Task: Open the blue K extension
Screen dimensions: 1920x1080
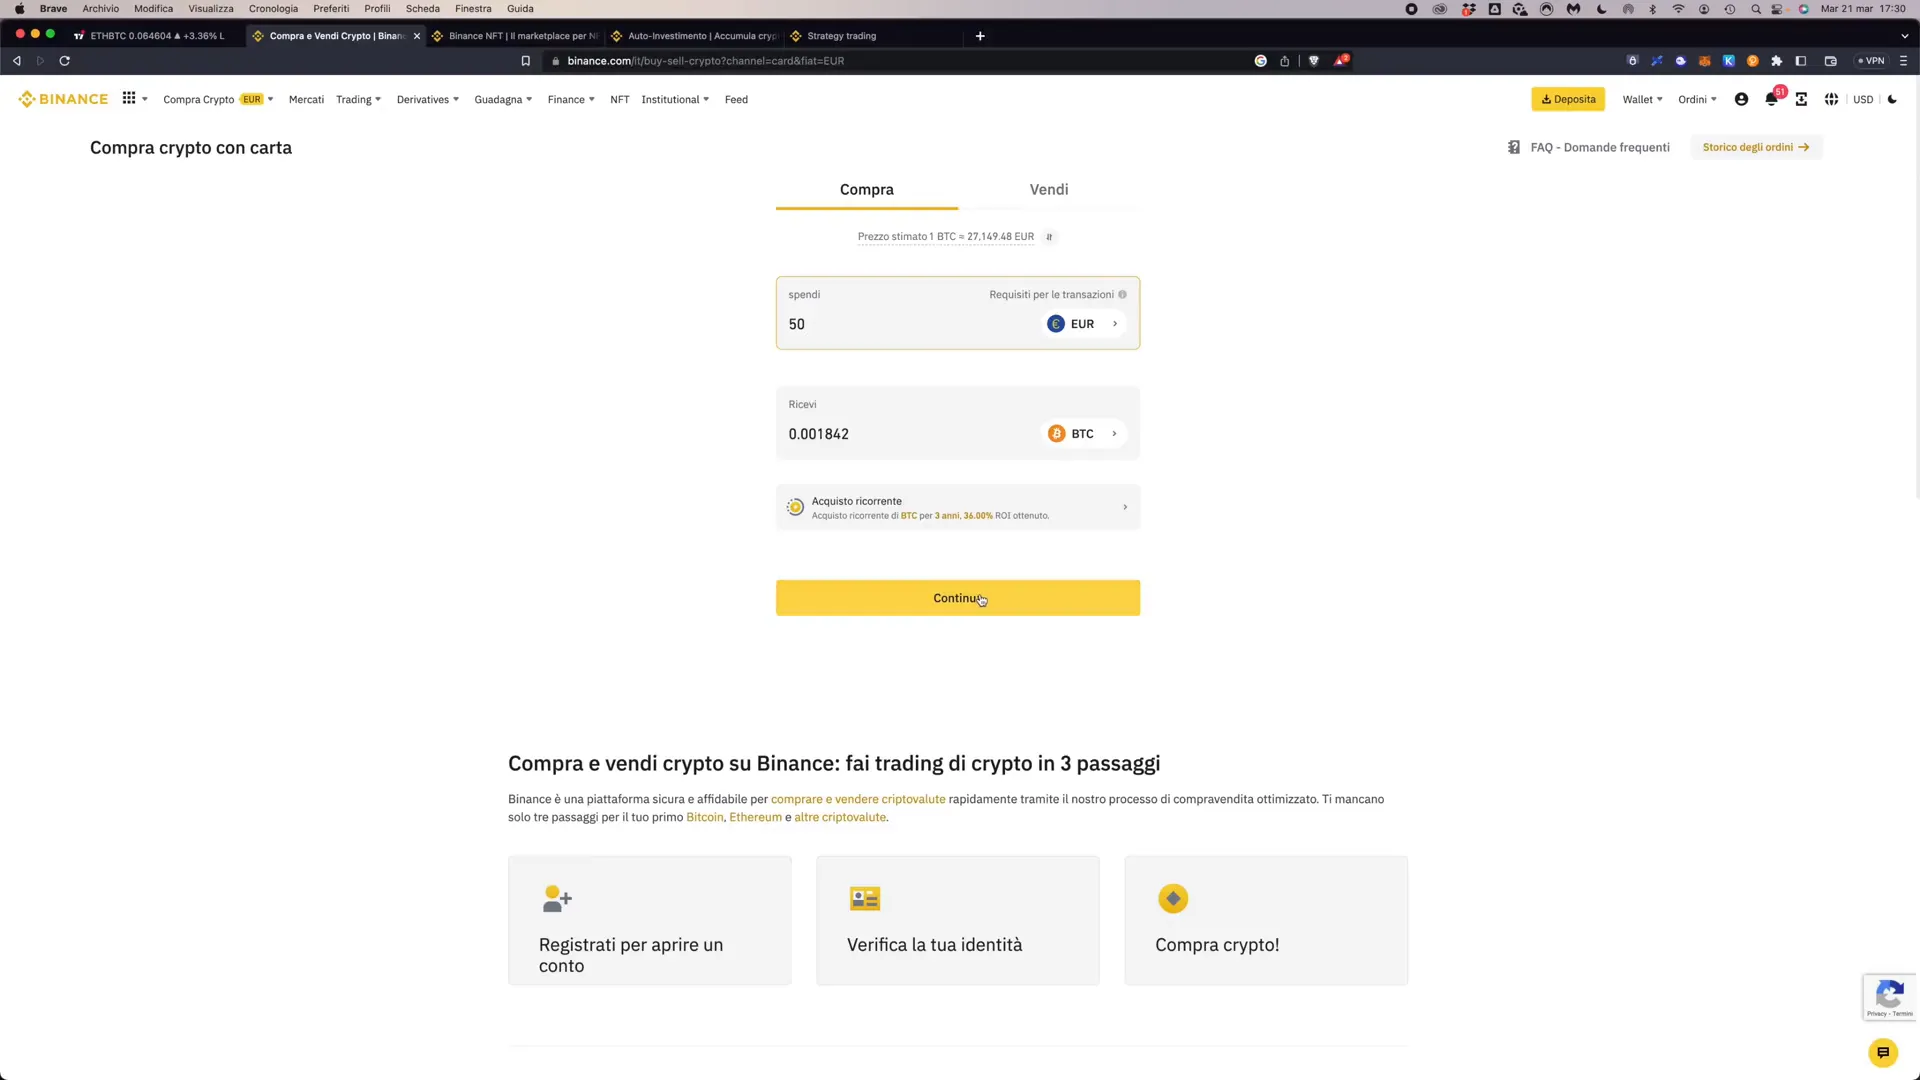Action: (x=1728, y=61)
